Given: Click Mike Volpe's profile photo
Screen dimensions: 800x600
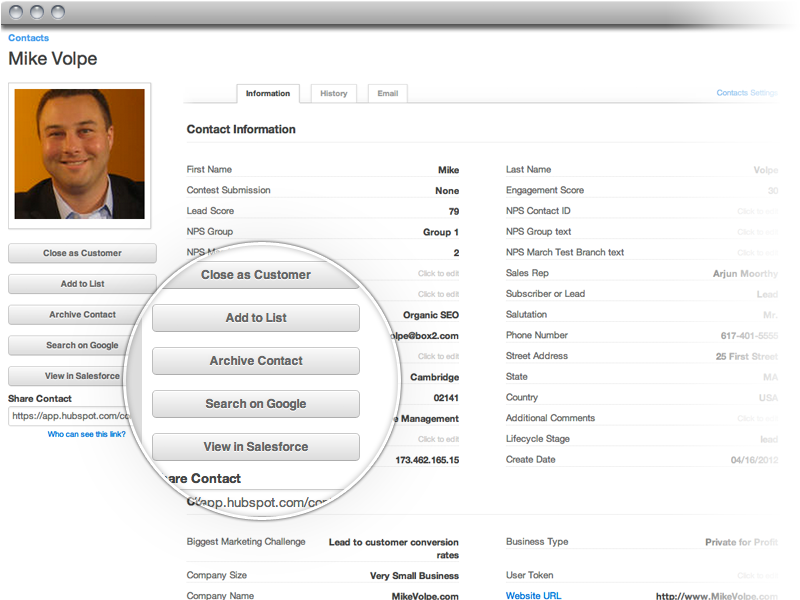Looking at the screenshot, I should (x=79, y=153).
